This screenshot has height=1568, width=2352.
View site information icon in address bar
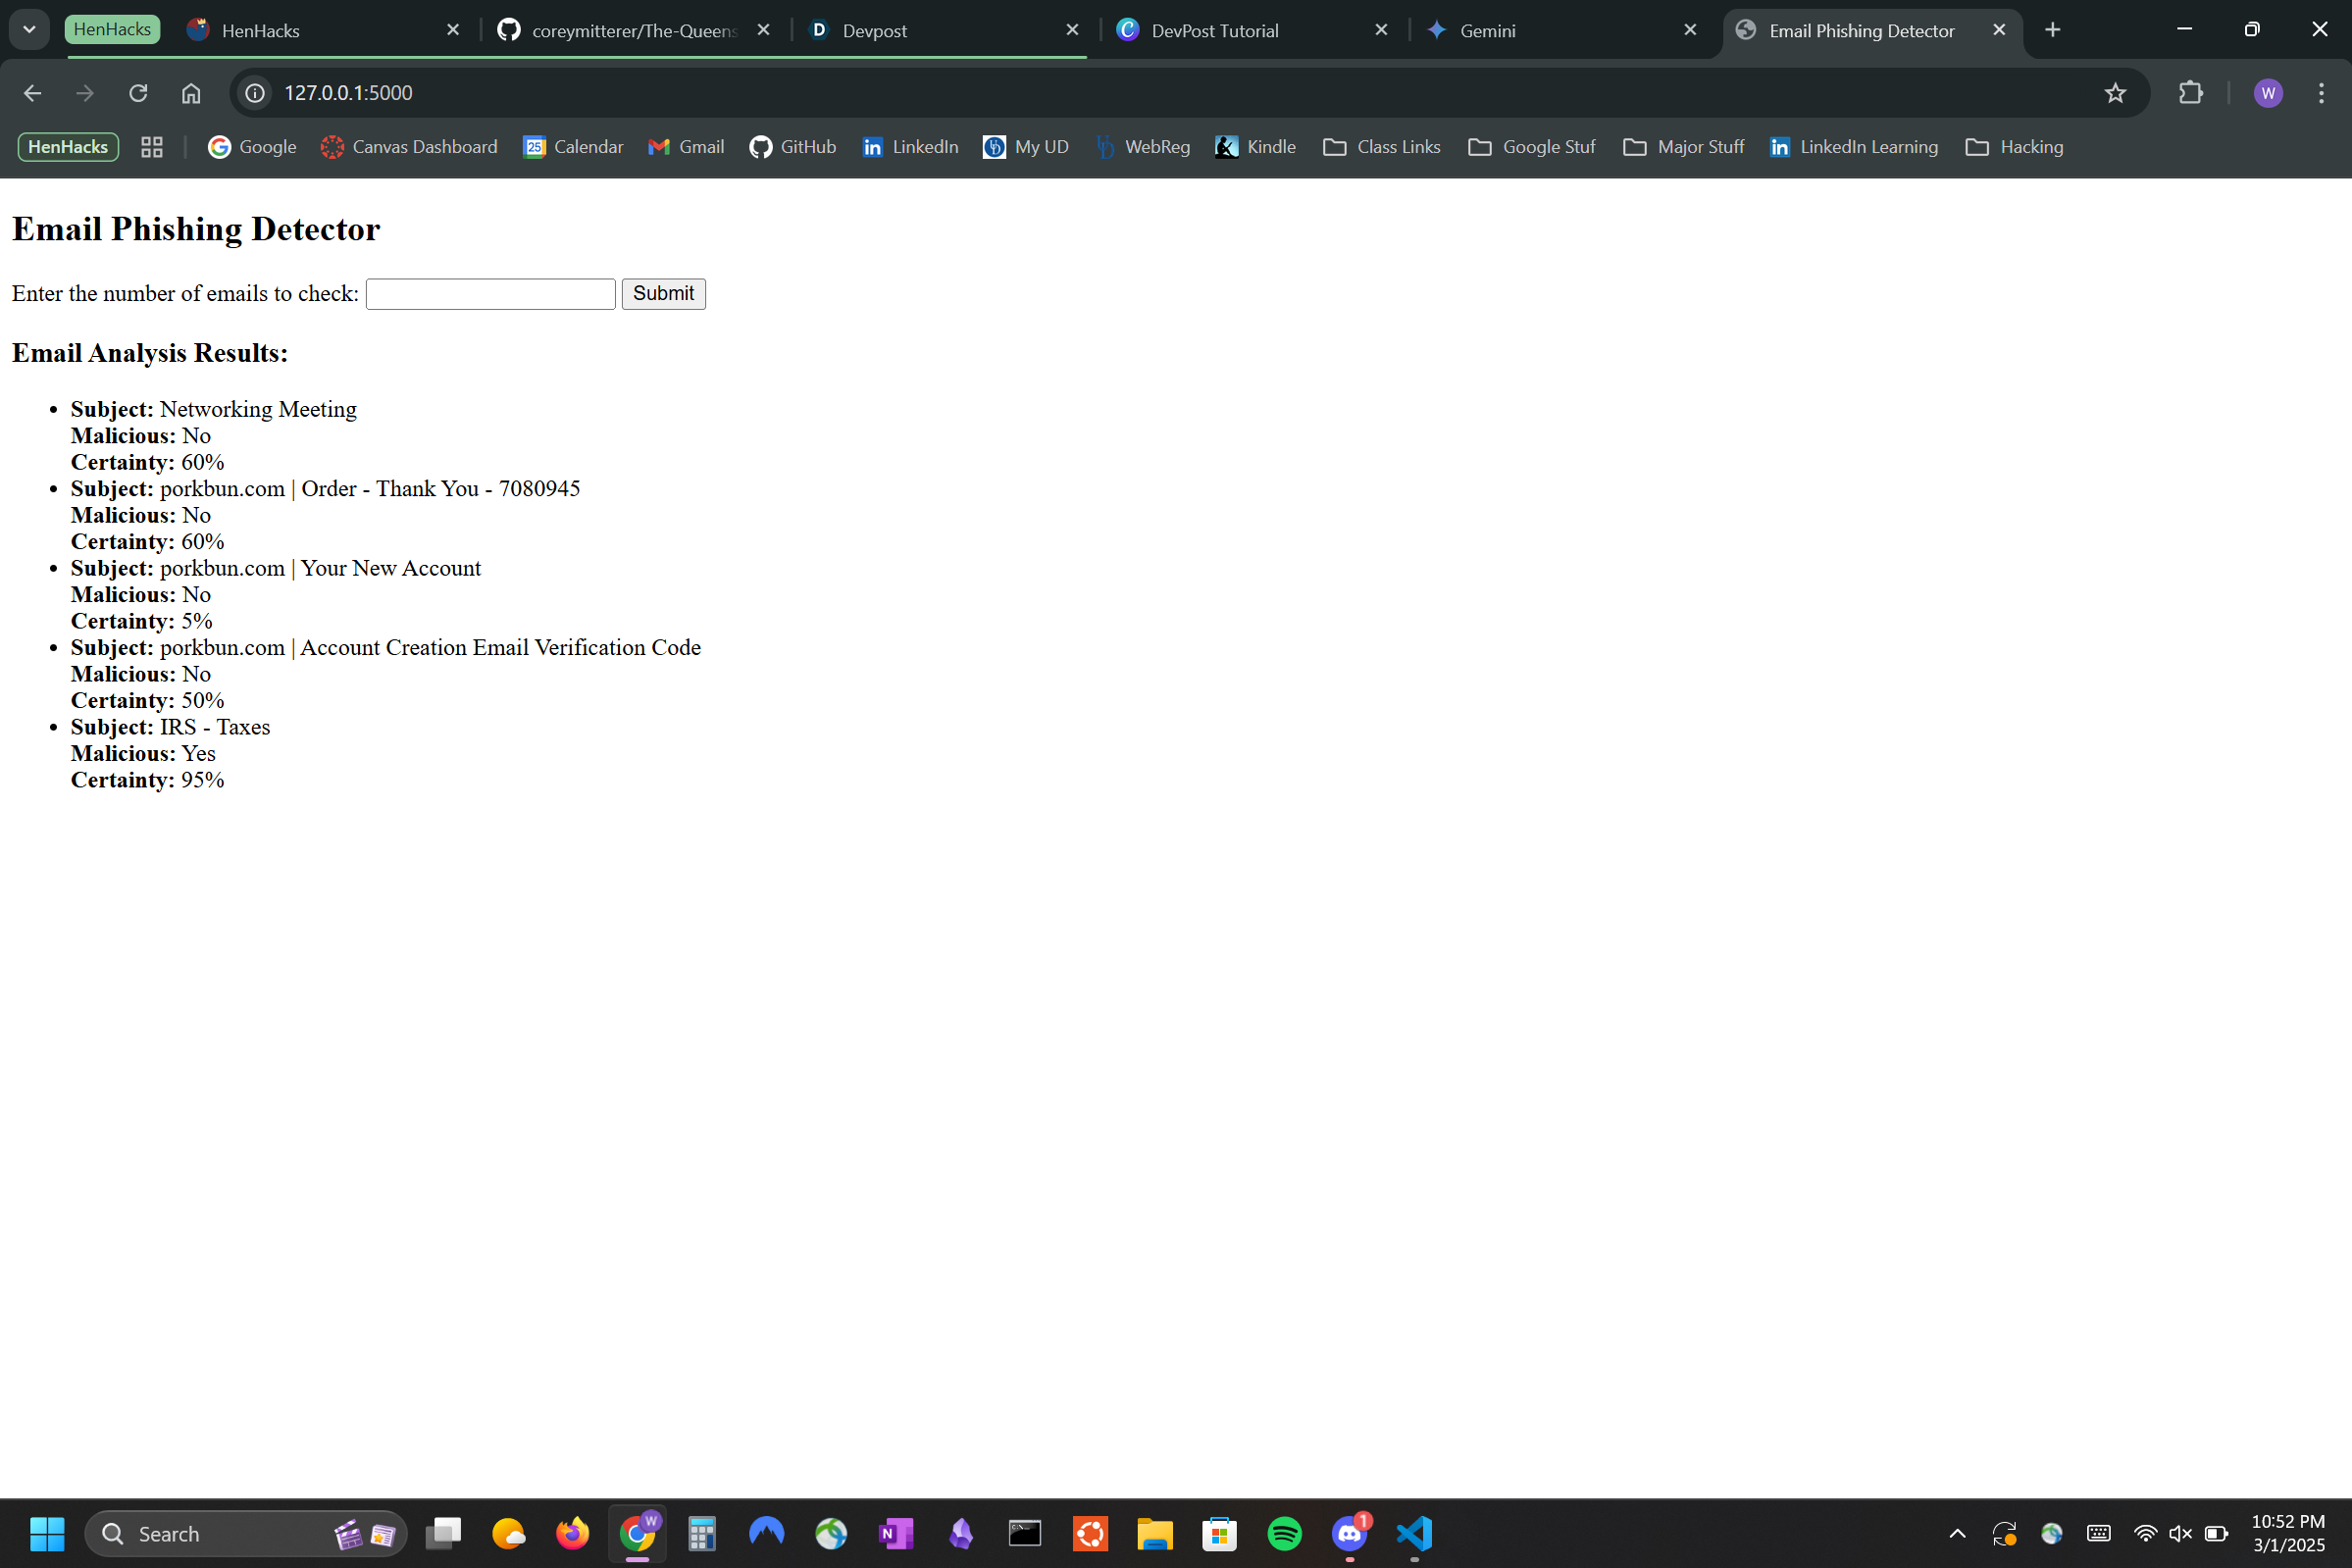click(255, 93)
